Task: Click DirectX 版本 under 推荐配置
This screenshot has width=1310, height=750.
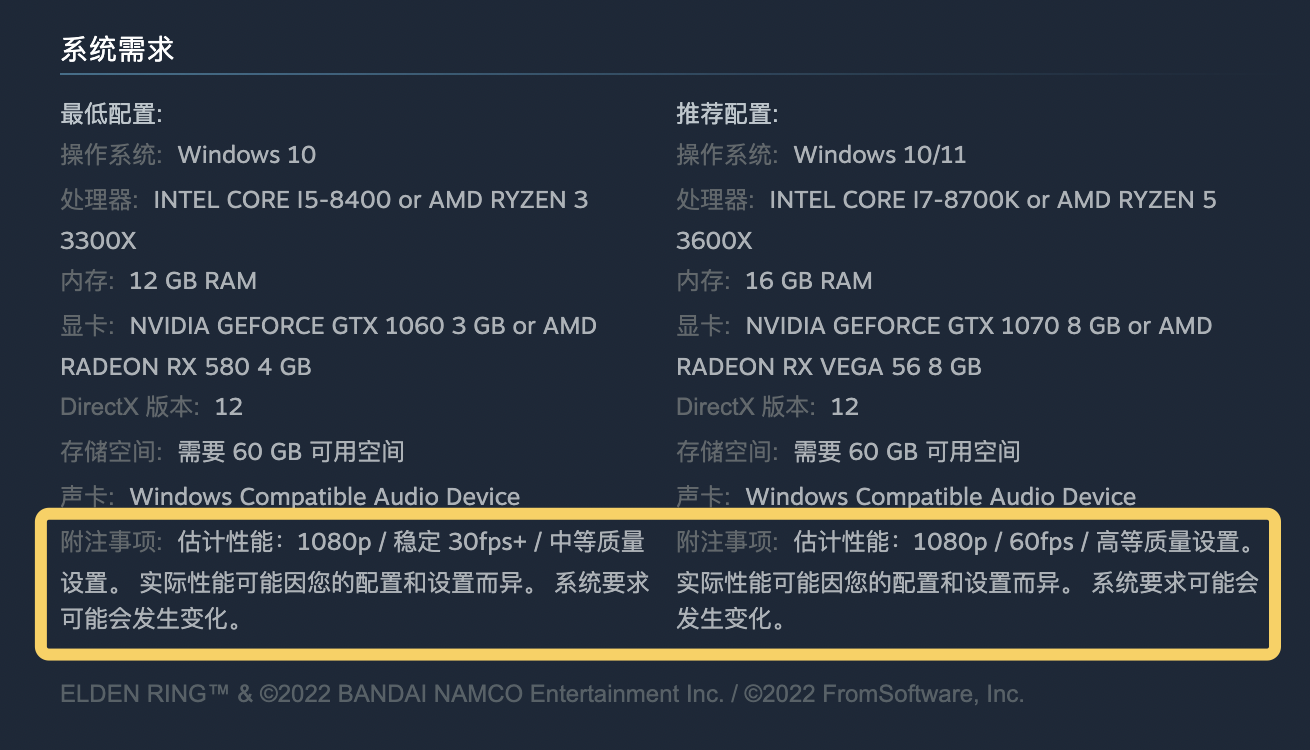Action: pos(746,407)
